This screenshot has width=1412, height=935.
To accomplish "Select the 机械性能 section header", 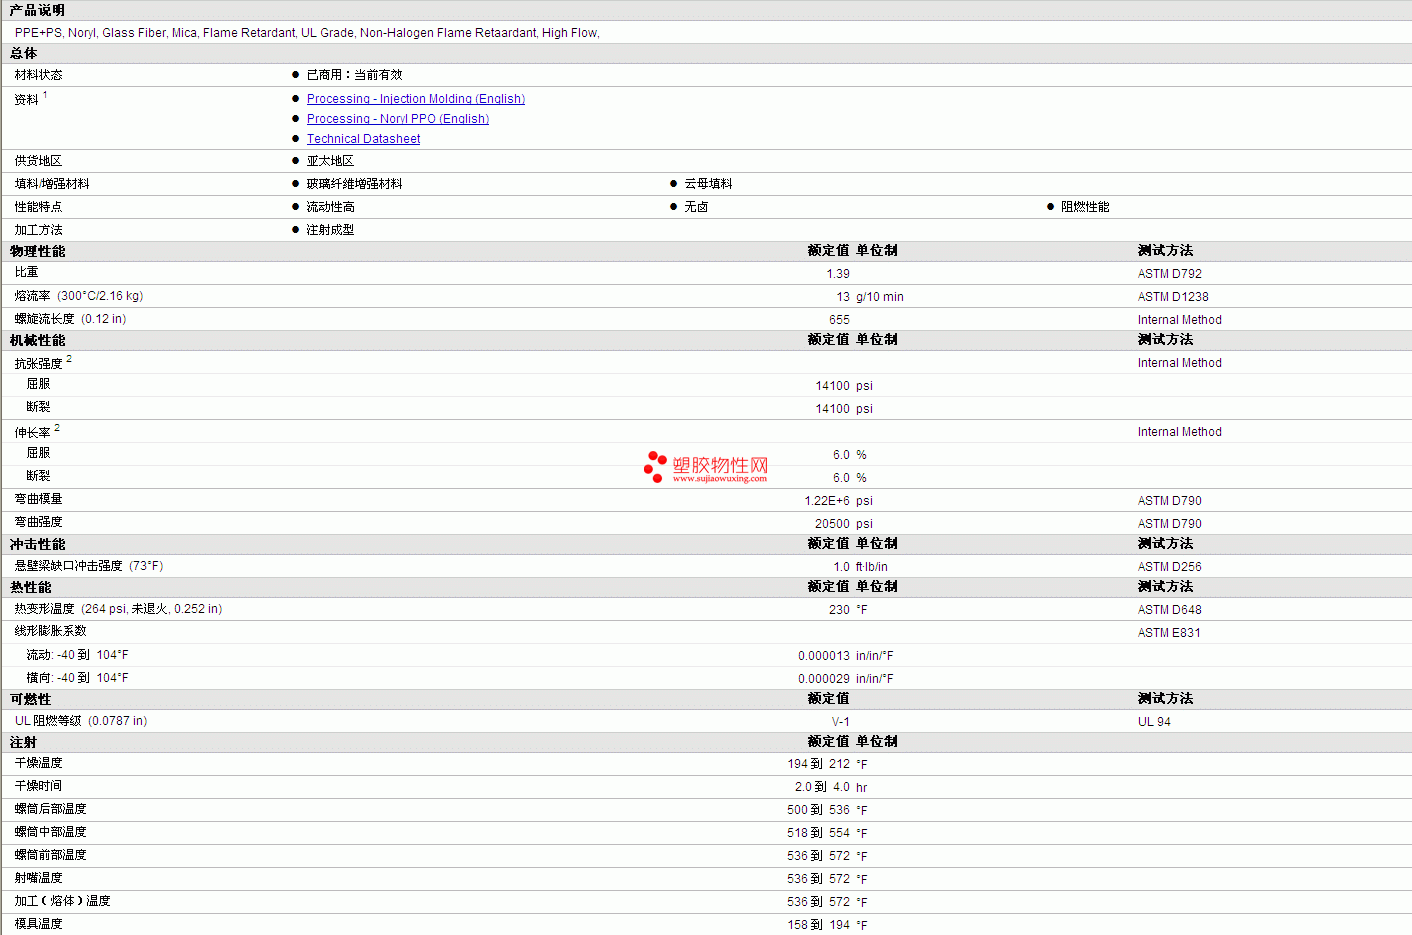I will tap(37, 340).
